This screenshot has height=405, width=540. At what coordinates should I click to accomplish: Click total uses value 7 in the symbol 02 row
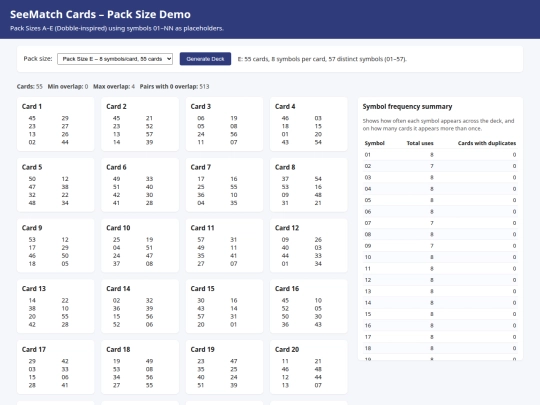432,166
